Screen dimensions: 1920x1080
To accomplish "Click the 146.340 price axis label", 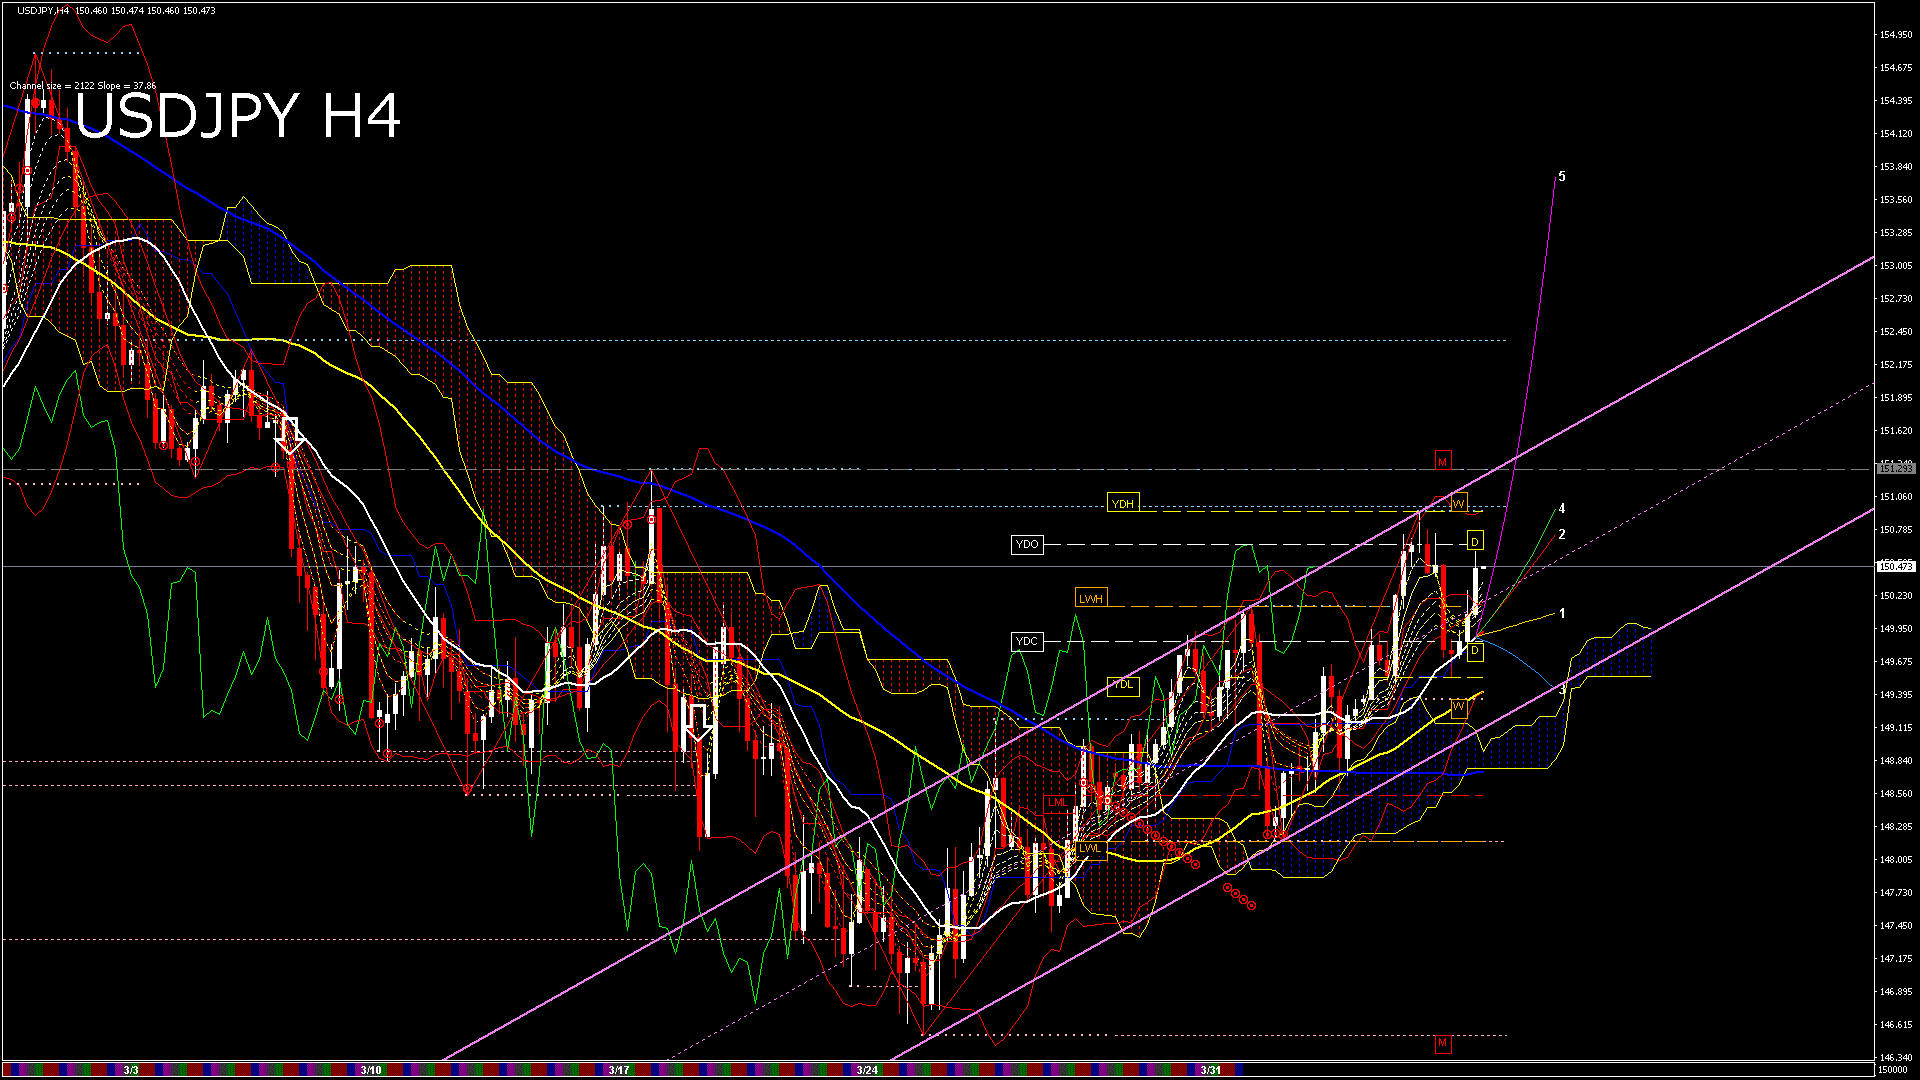I will tap(1896, 1058).
